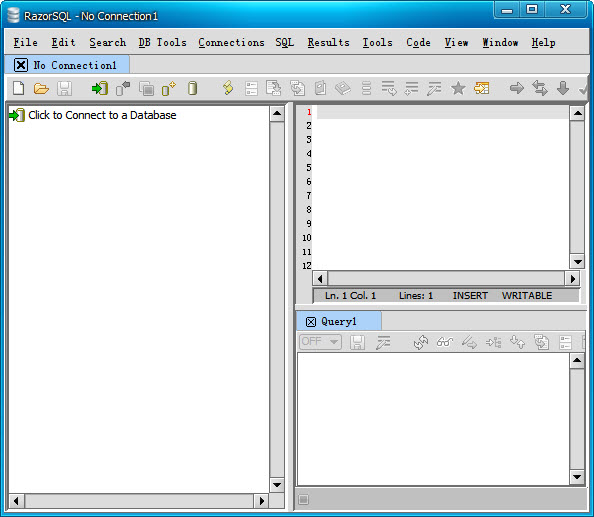This screenshot has height=517, width=594.
Task: Click line 1 in the SQL editor
Action: point(442,112)
